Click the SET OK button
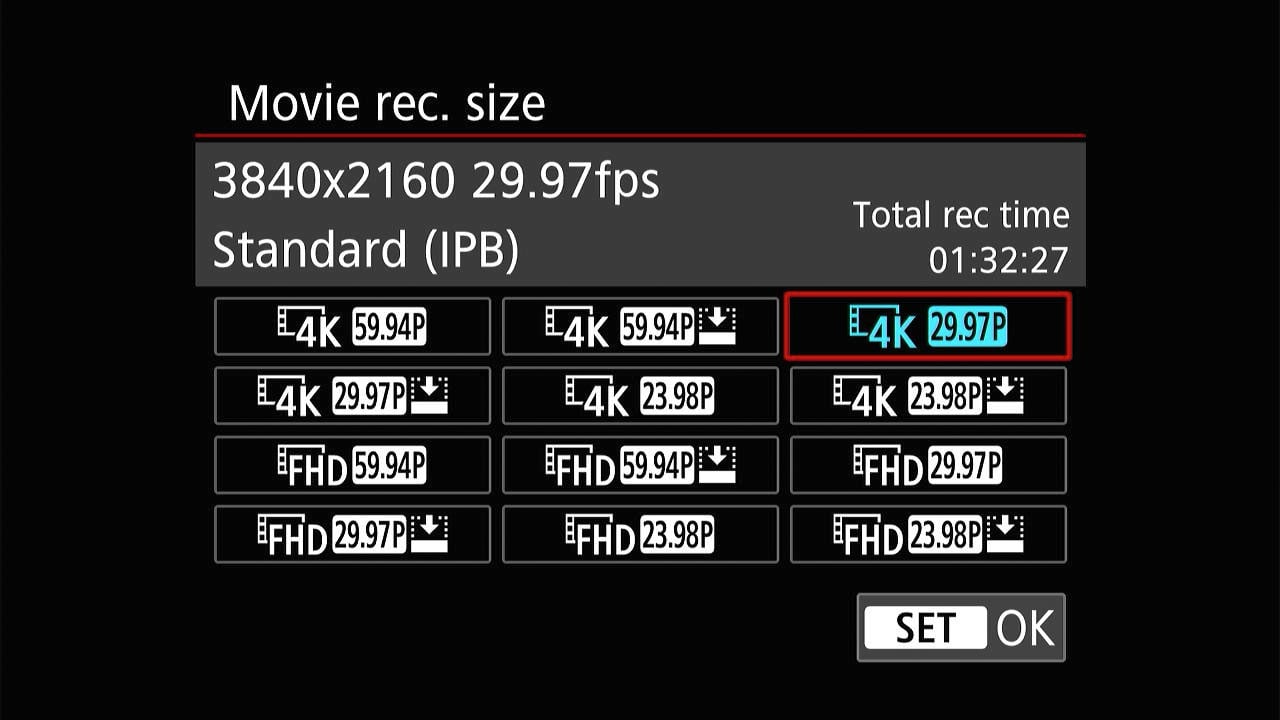Viewport: 1280px width, 720px height. point(961,627)
